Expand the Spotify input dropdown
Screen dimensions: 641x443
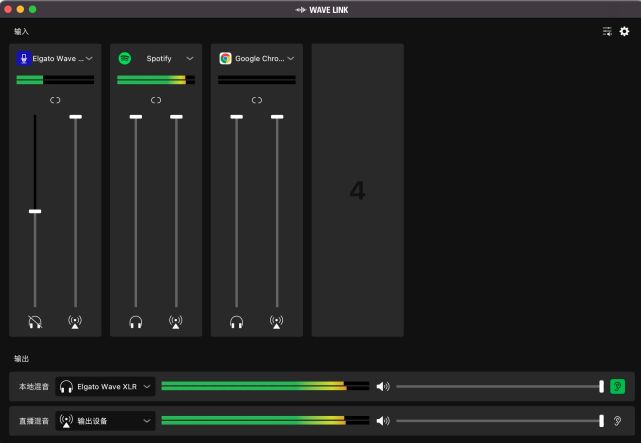click(x=190, y=58)
